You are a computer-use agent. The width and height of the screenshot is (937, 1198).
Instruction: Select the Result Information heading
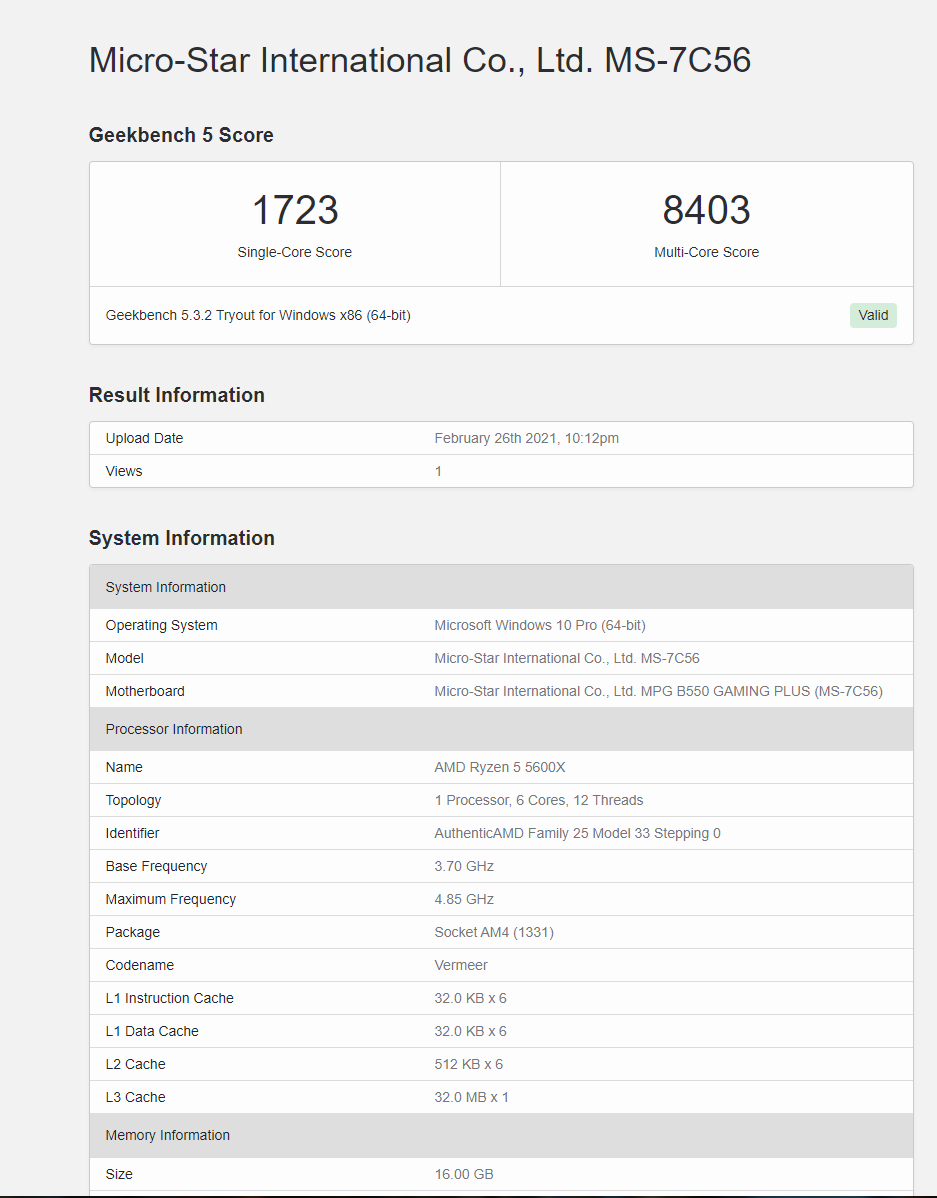(x=177, y=395)
